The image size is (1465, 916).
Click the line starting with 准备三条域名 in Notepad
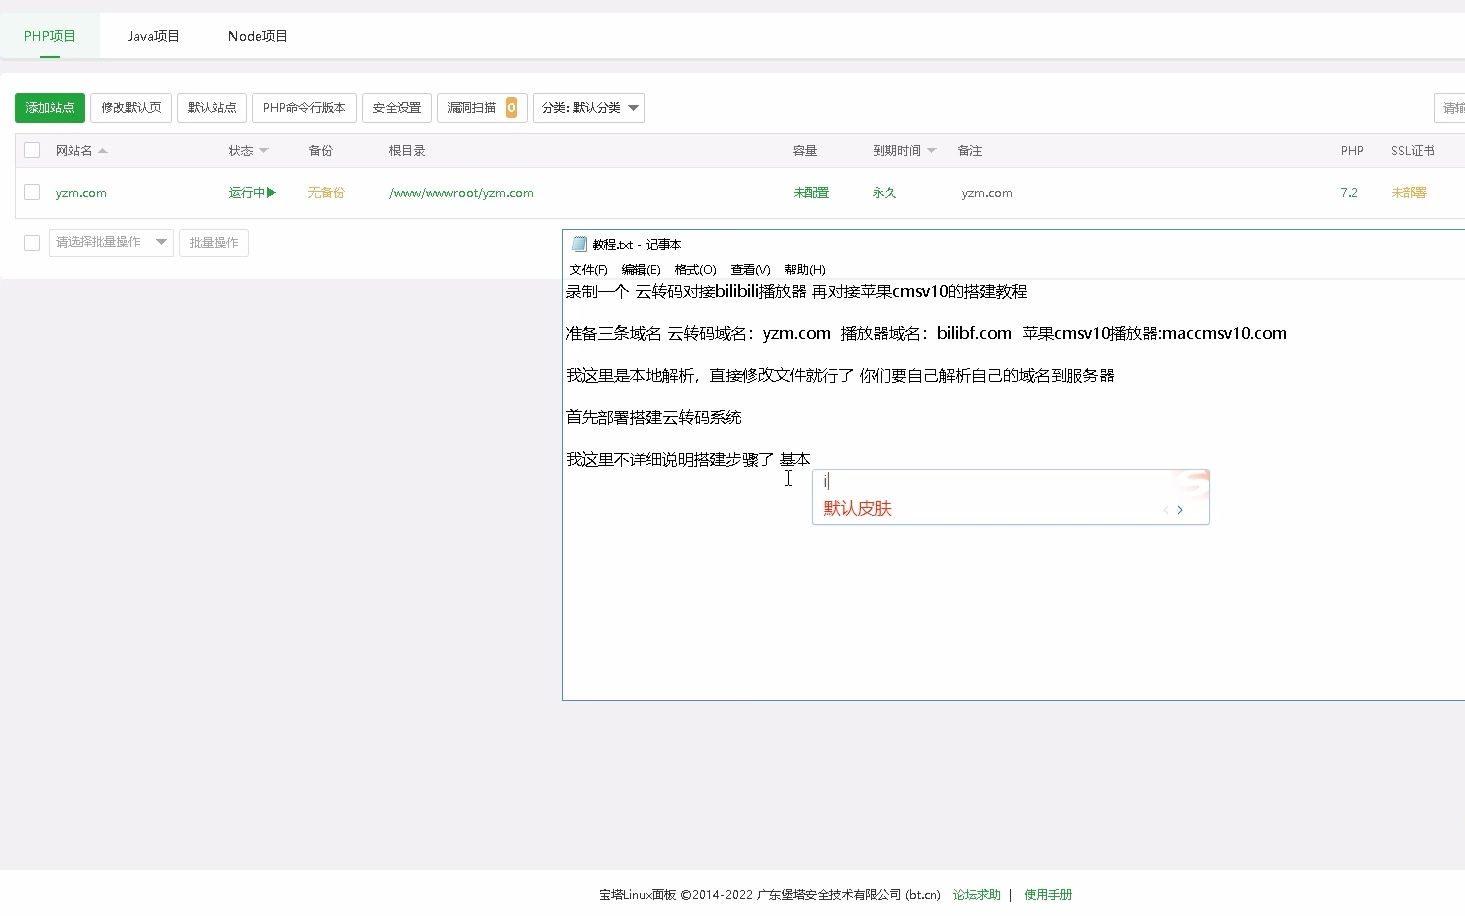tap(926, 334)
